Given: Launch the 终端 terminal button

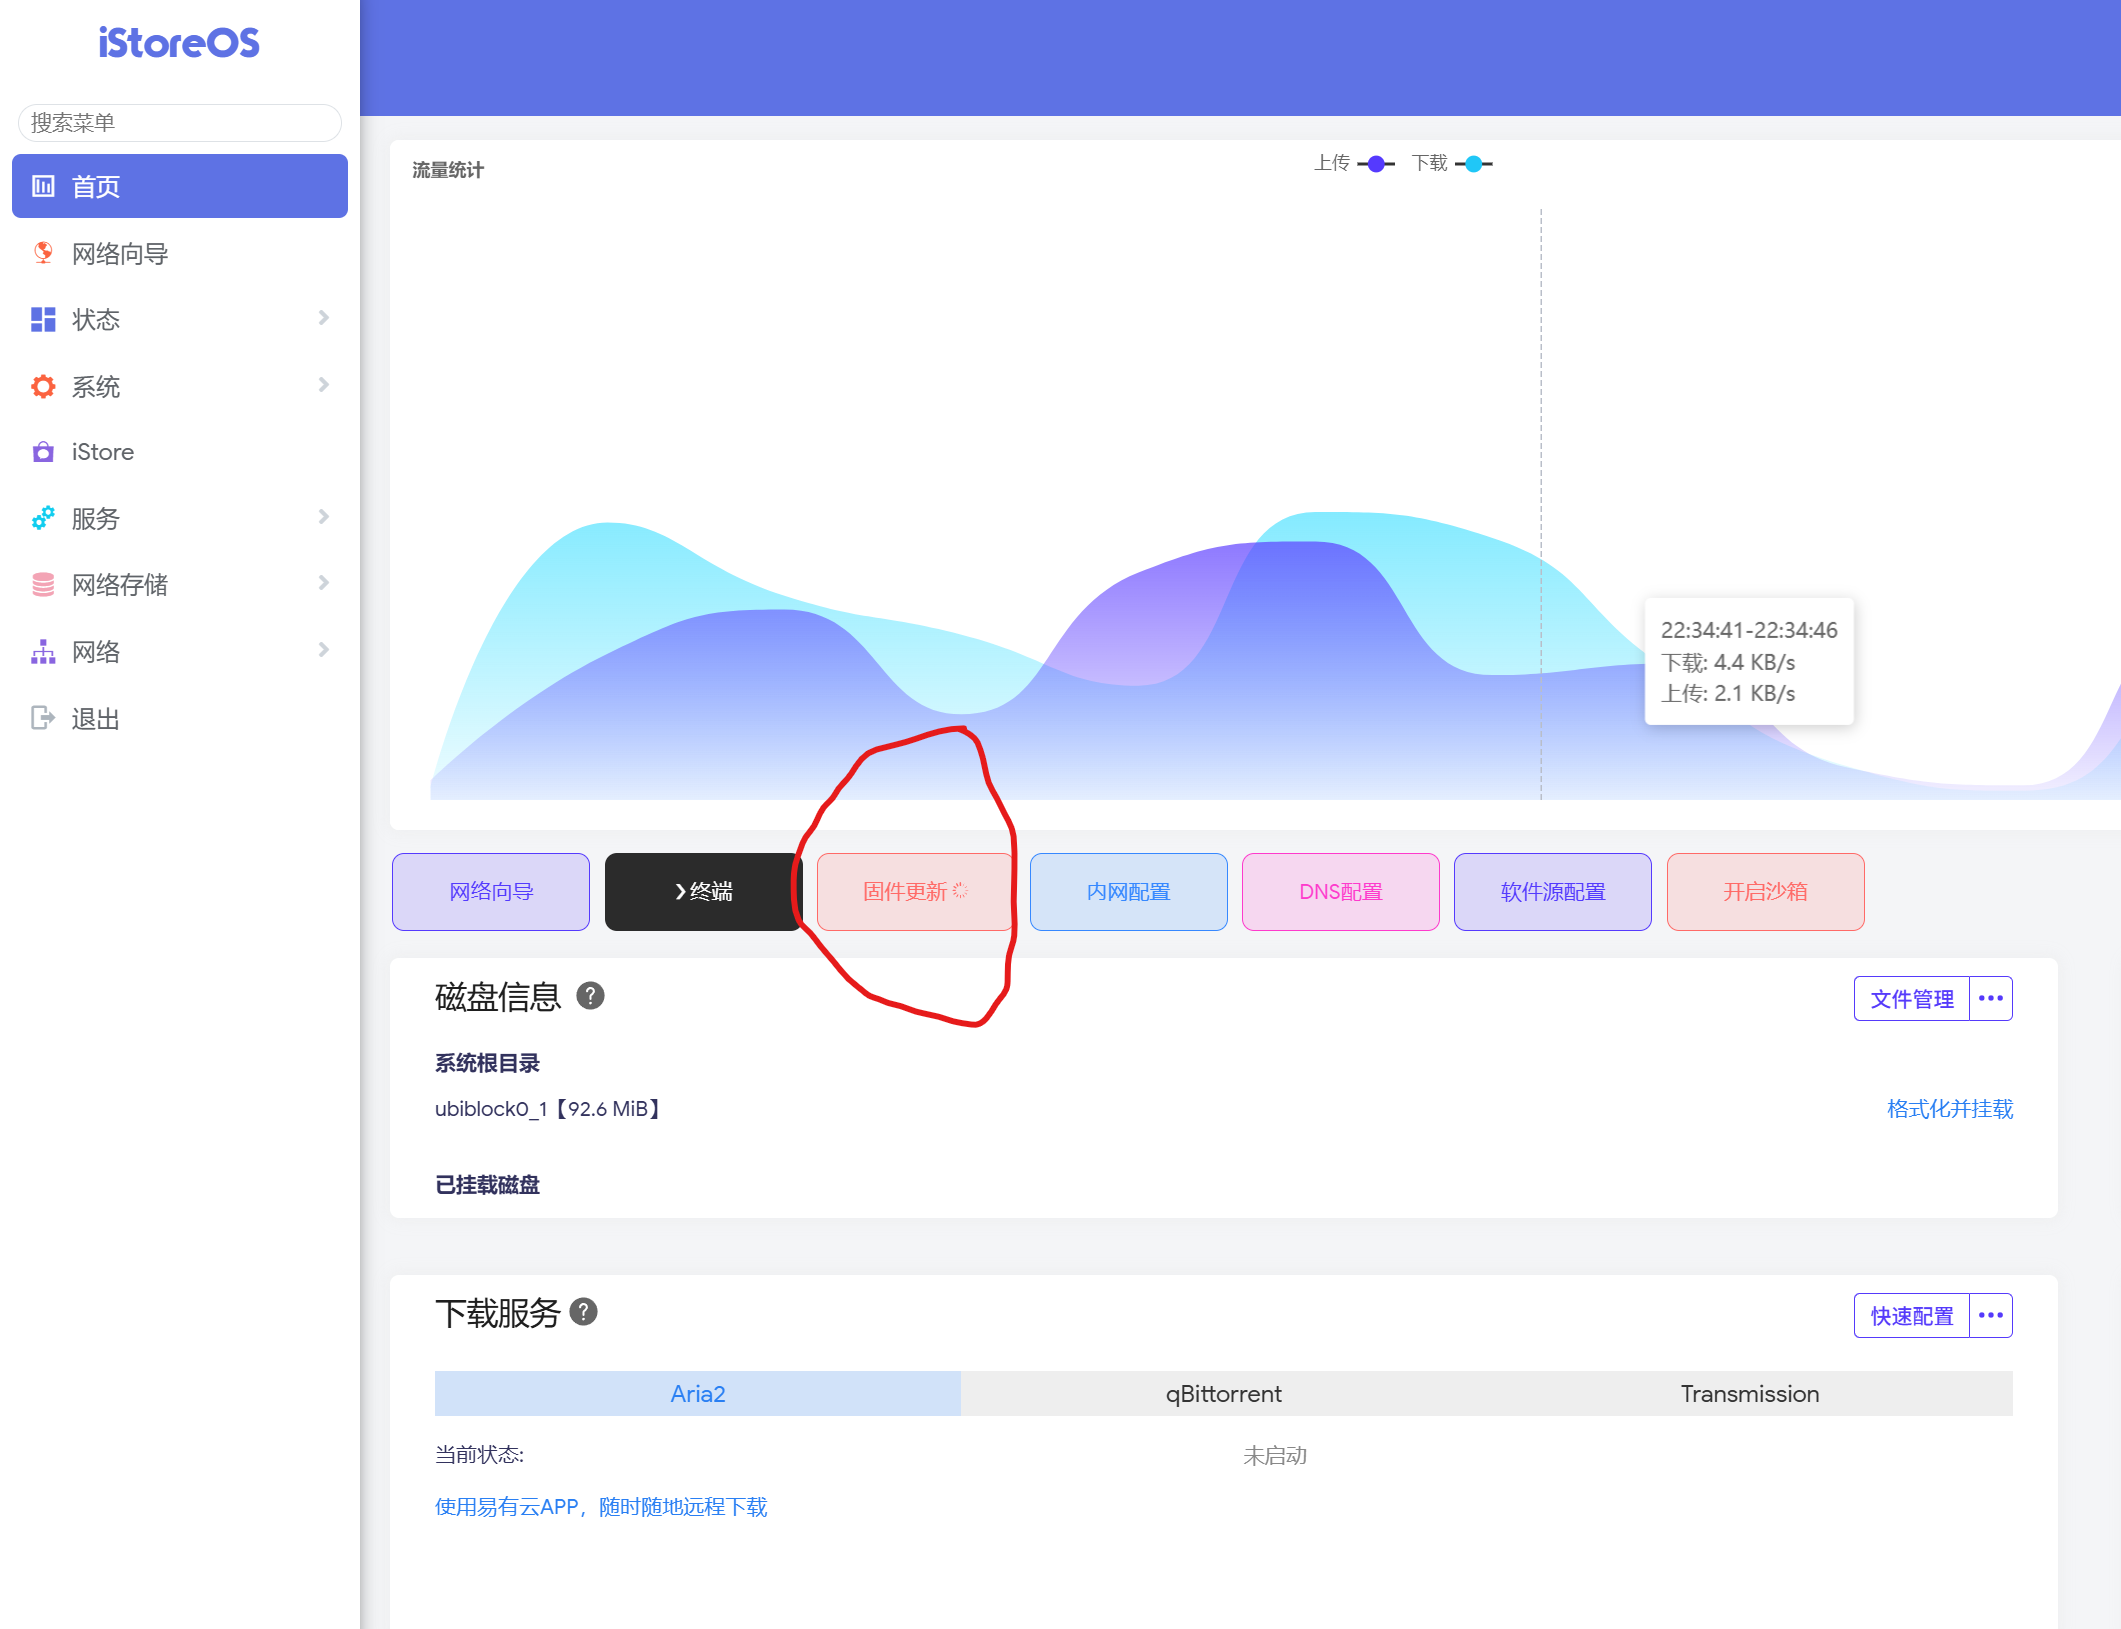Looking at the screenshot, I should pos(703,891).
